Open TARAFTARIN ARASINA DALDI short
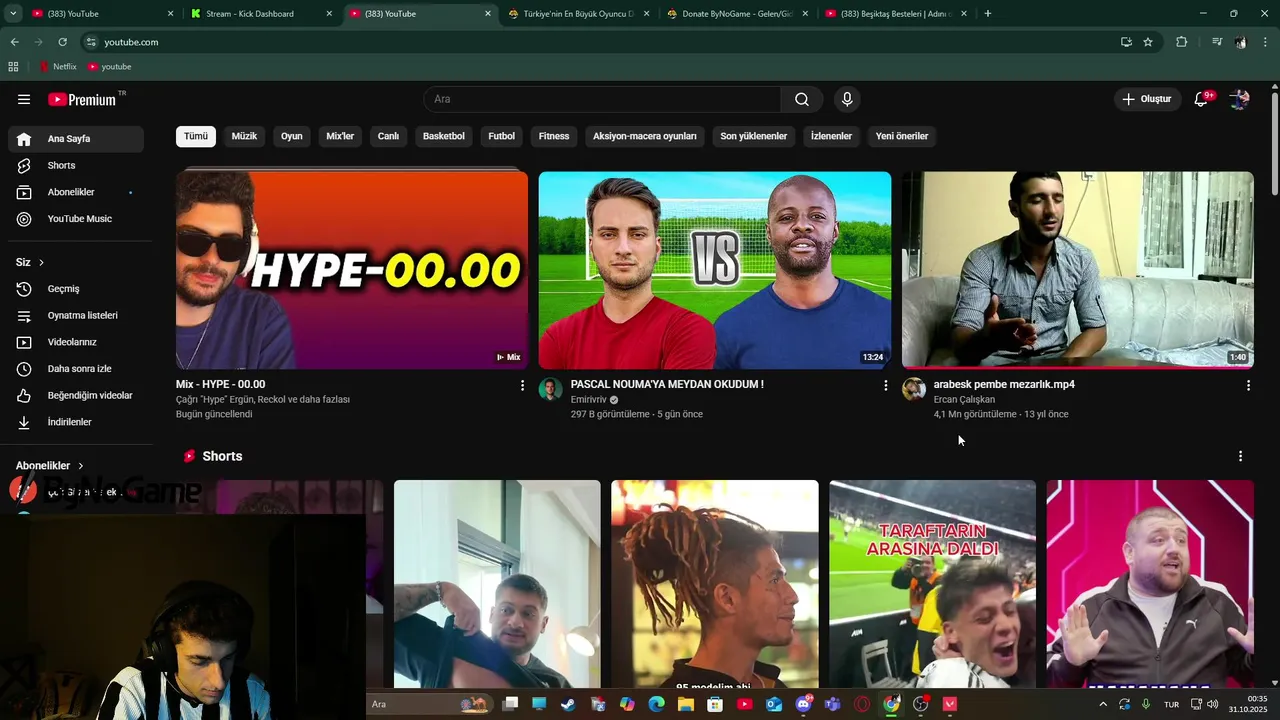This screenshot has height=720, width=1280. (x=933, y=584)
